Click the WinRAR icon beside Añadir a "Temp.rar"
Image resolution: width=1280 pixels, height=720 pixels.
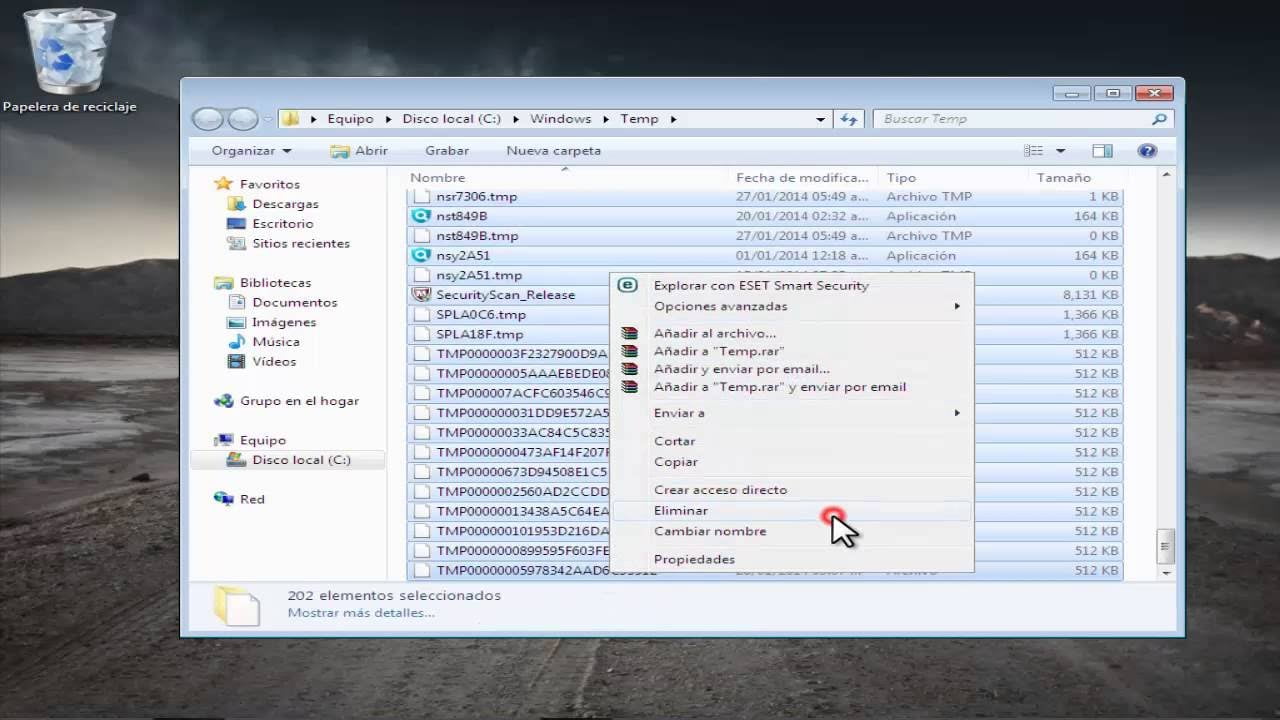(x=629, y=351)
